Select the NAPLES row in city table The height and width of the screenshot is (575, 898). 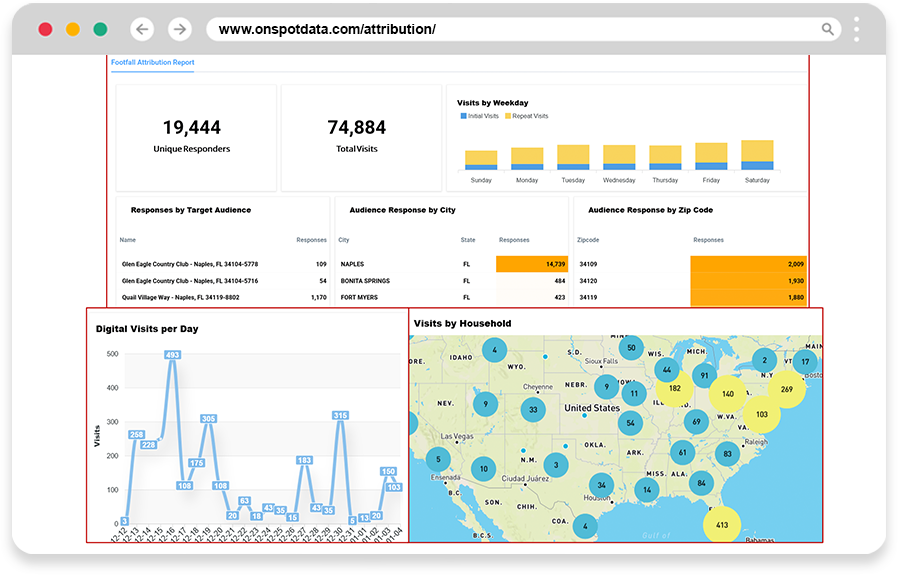coord(452,264)
